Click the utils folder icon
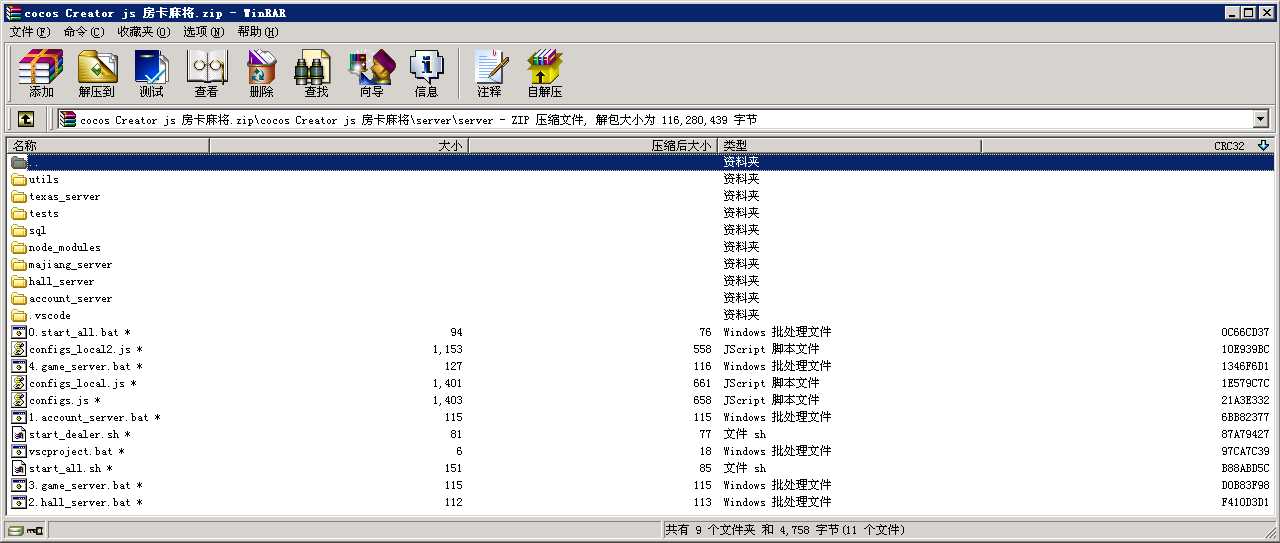The width and height of the screenshot is (1280, 543). [19, 180]
